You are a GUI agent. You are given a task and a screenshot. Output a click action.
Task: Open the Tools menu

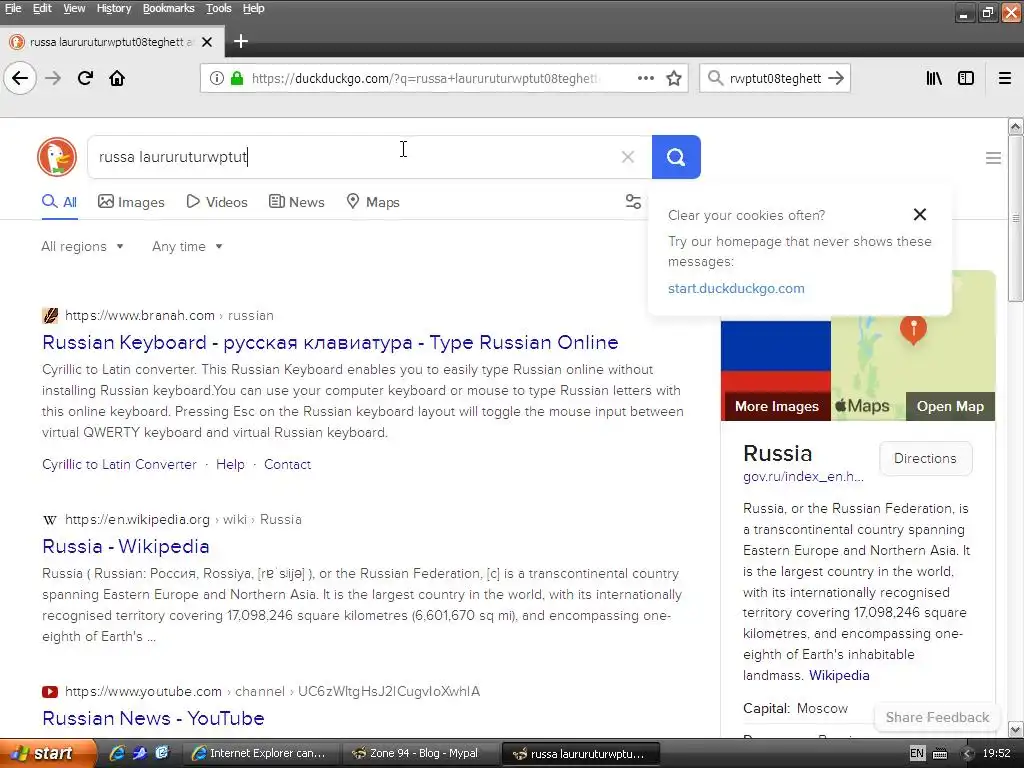coord(219,8)
